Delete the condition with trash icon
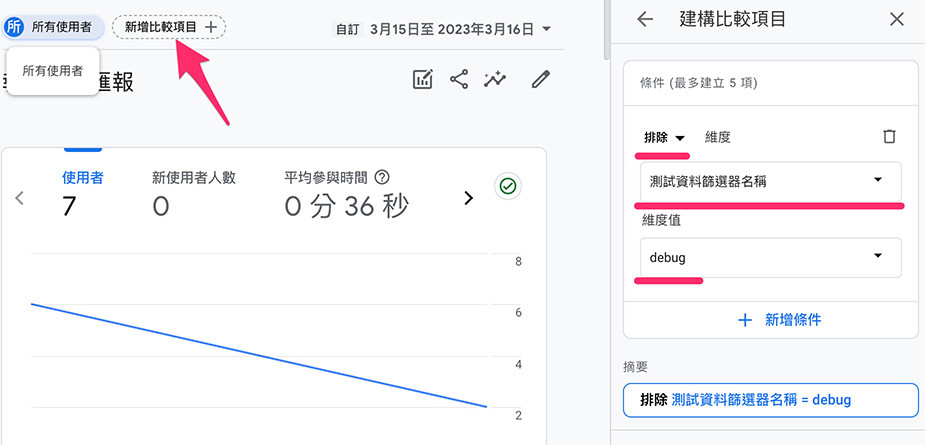 tap(889, 137)
